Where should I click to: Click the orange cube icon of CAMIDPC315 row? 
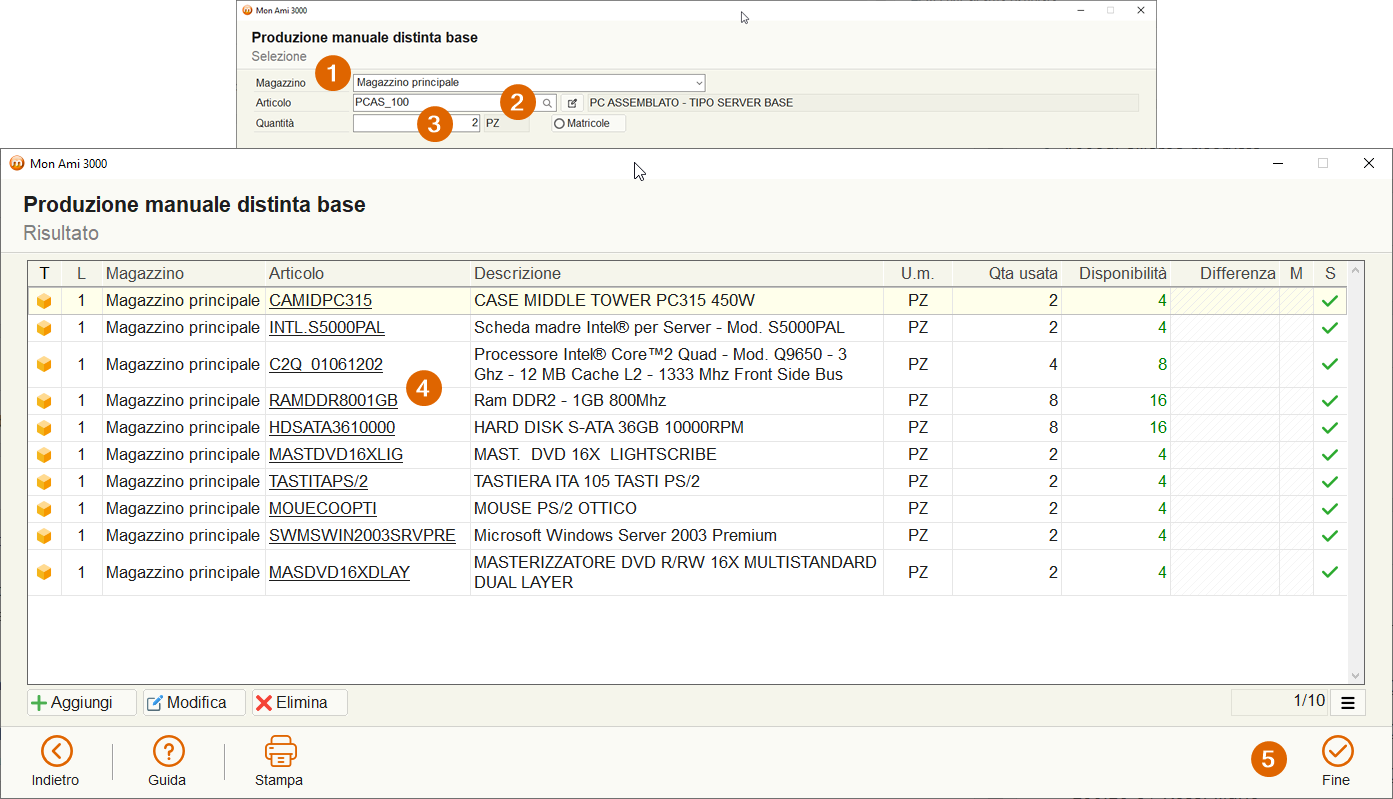(x=44, y=301)
